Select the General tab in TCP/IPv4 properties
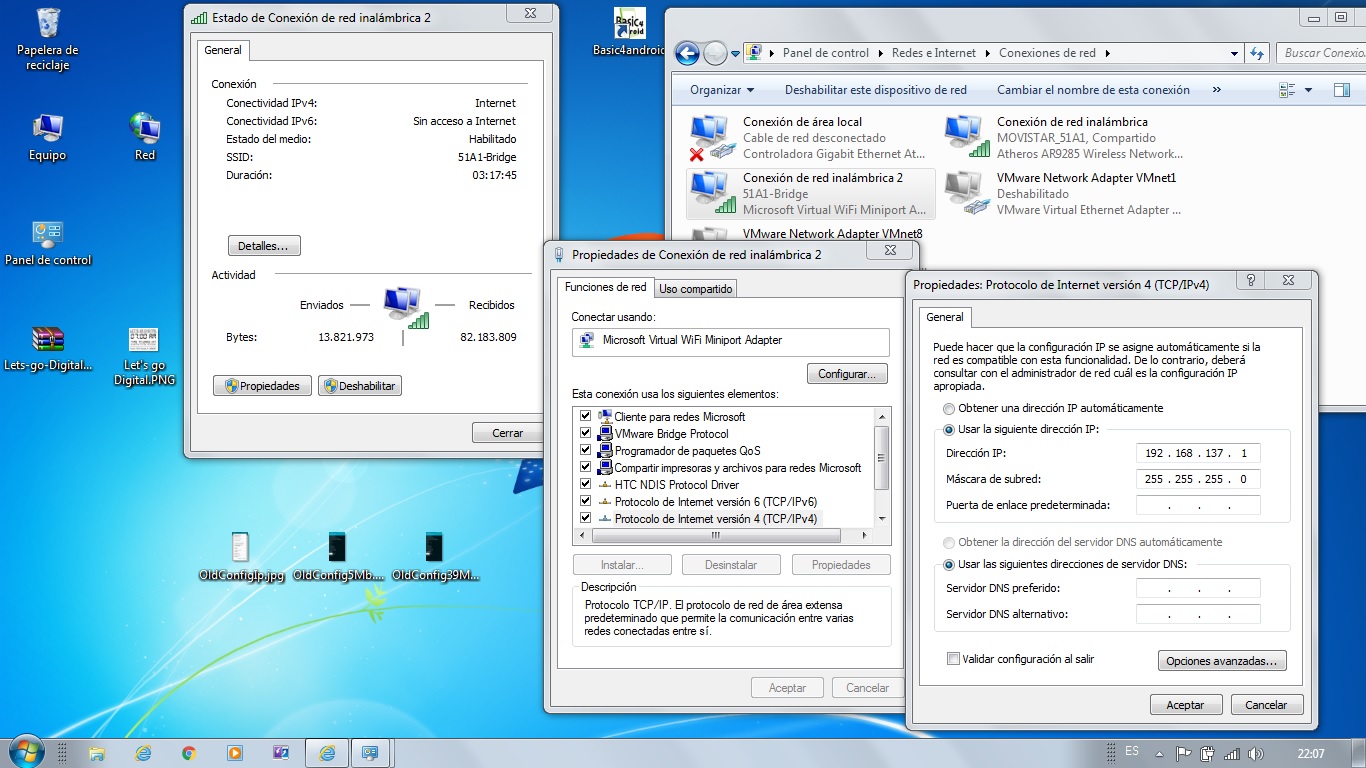This screenshot has width=1366, height=768. (945, 317)
